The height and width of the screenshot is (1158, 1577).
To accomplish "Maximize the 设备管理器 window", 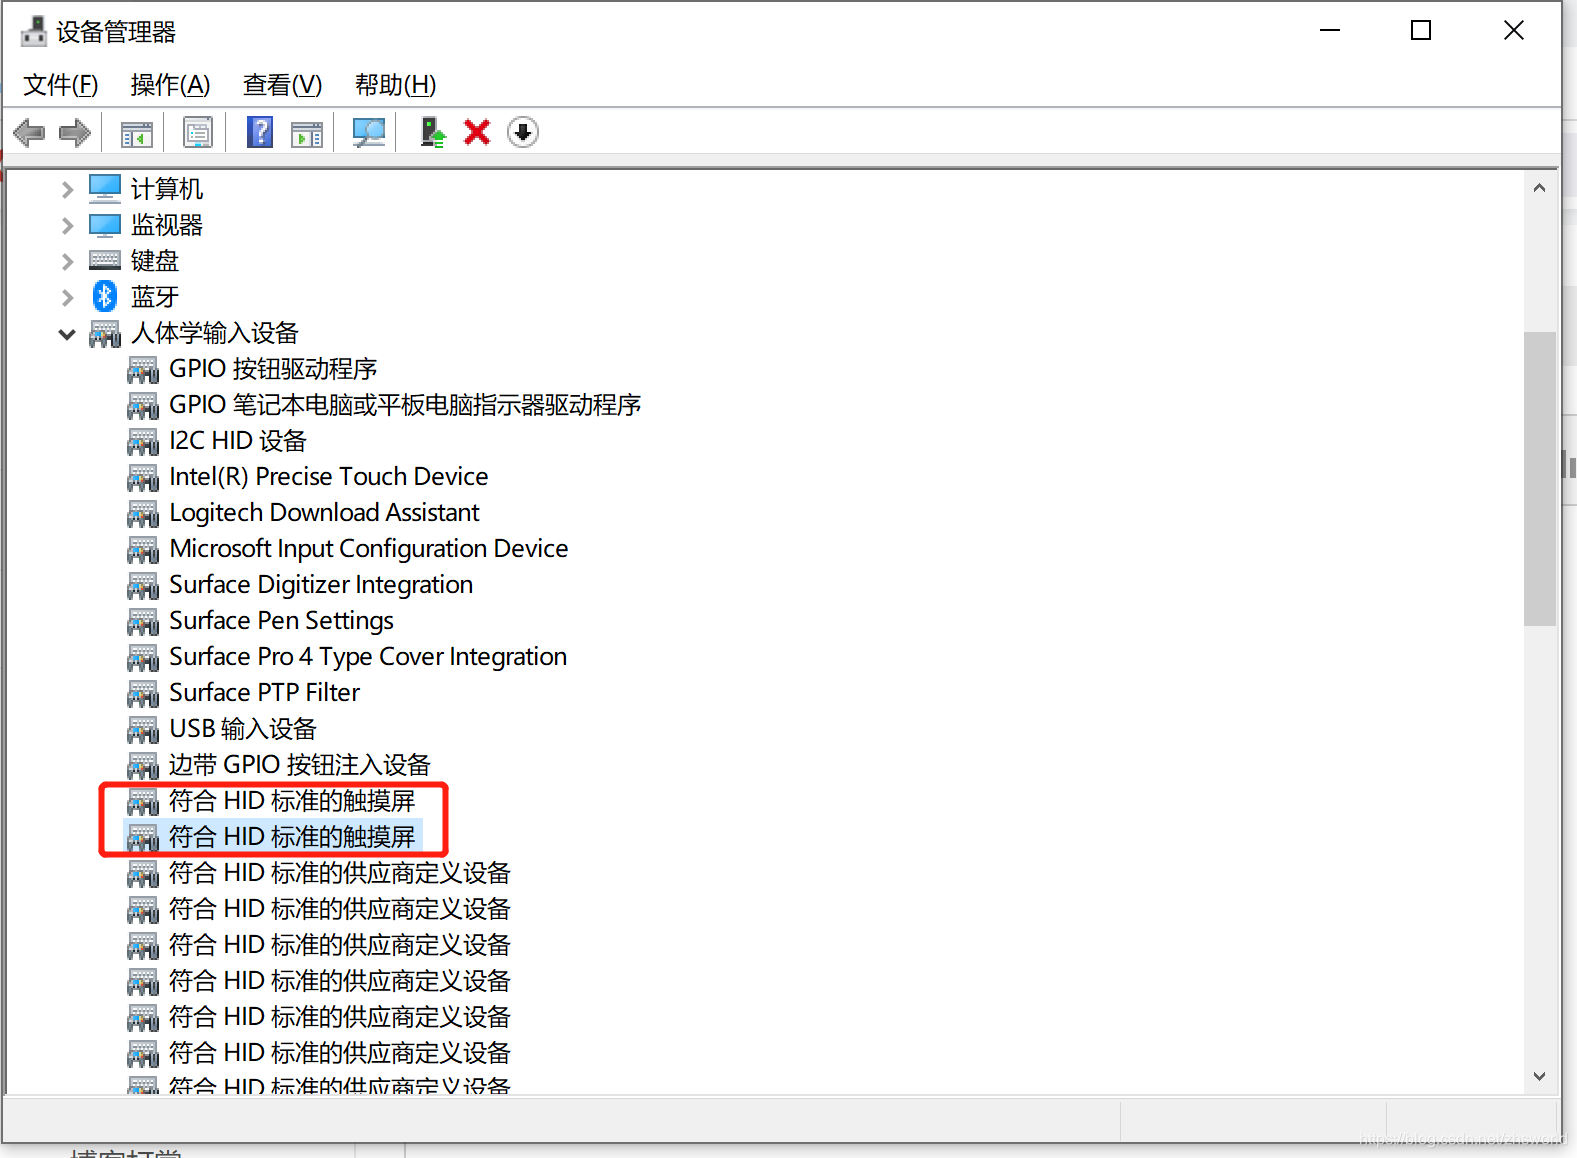I will click(1421, 31).
